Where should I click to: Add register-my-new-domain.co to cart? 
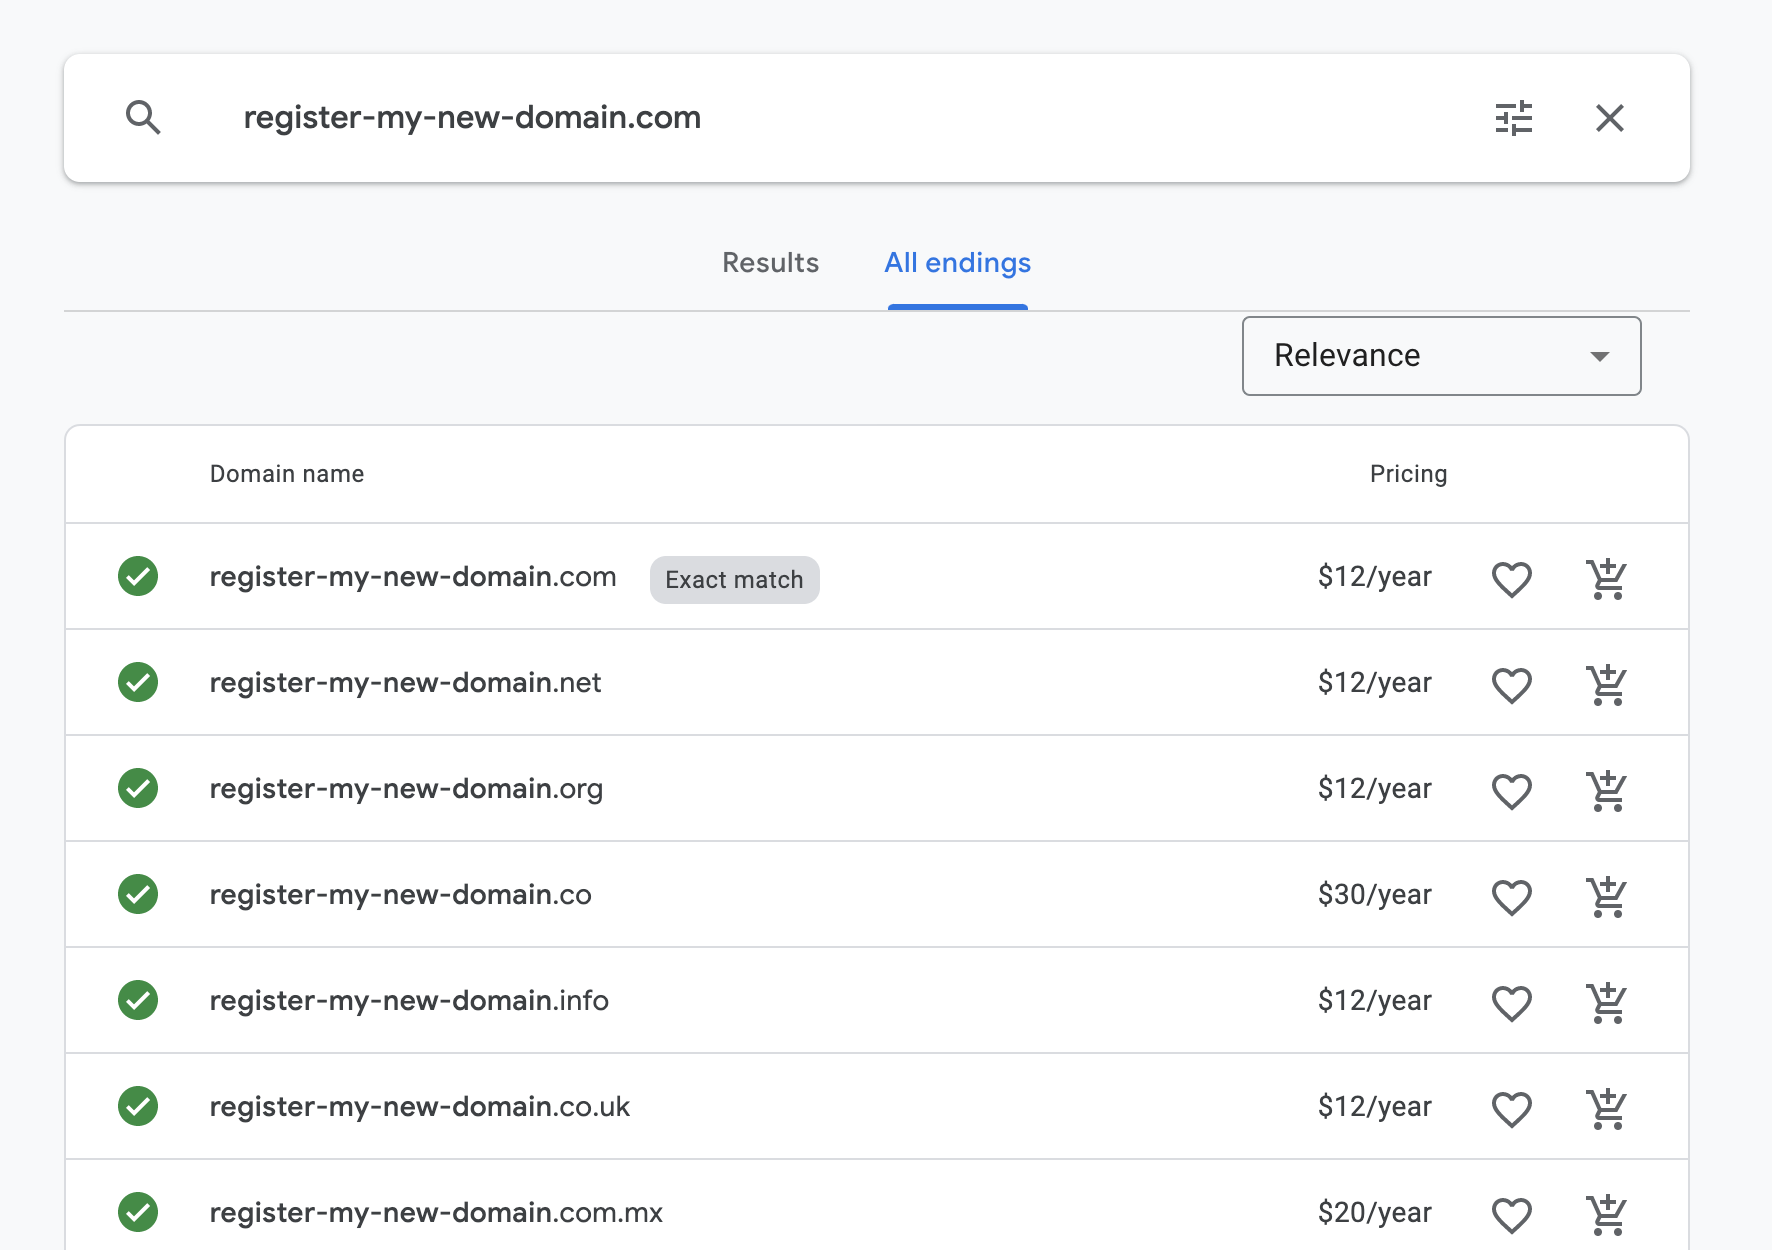tap(1607, 896)
